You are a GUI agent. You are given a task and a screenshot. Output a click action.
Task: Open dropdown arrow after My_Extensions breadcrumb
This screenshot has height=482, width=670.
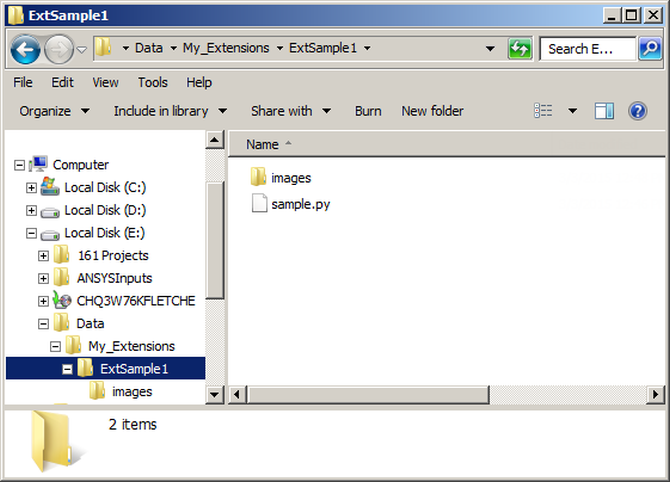click(x=280, y=48)
